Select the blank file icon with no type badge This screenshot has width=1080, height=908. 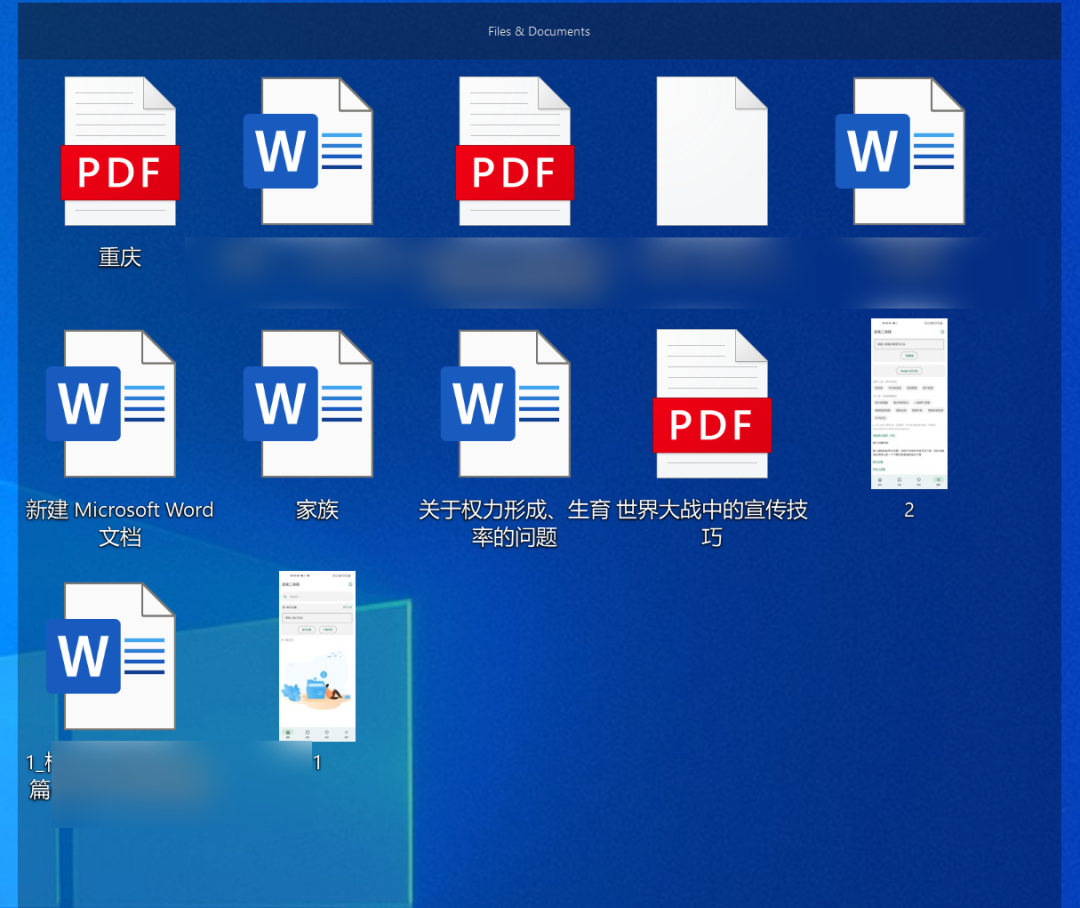[712, 151]
